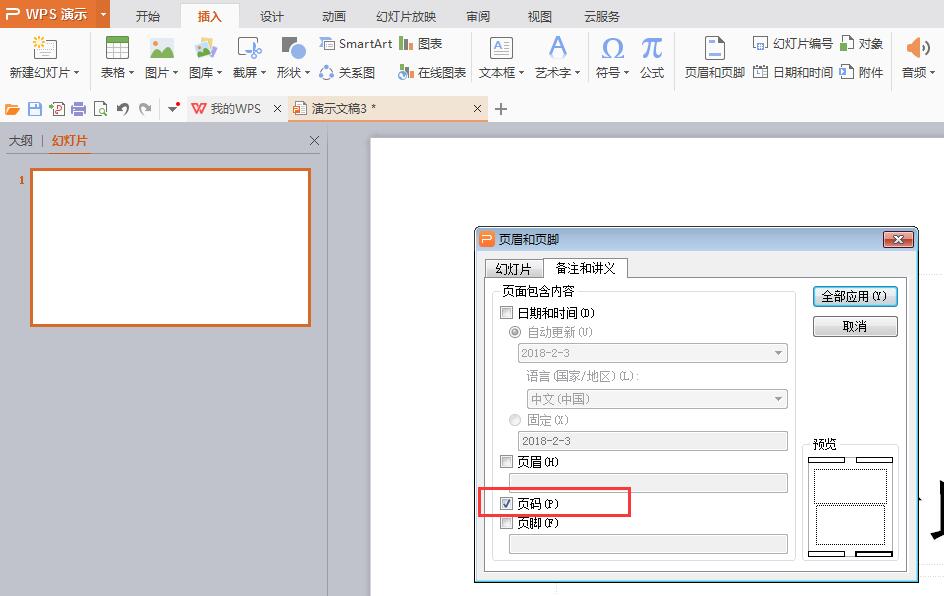Open the WPS 演示 application menu arrow
The height and width of the screenshot is (596, 944).
(x=103, y=14)
